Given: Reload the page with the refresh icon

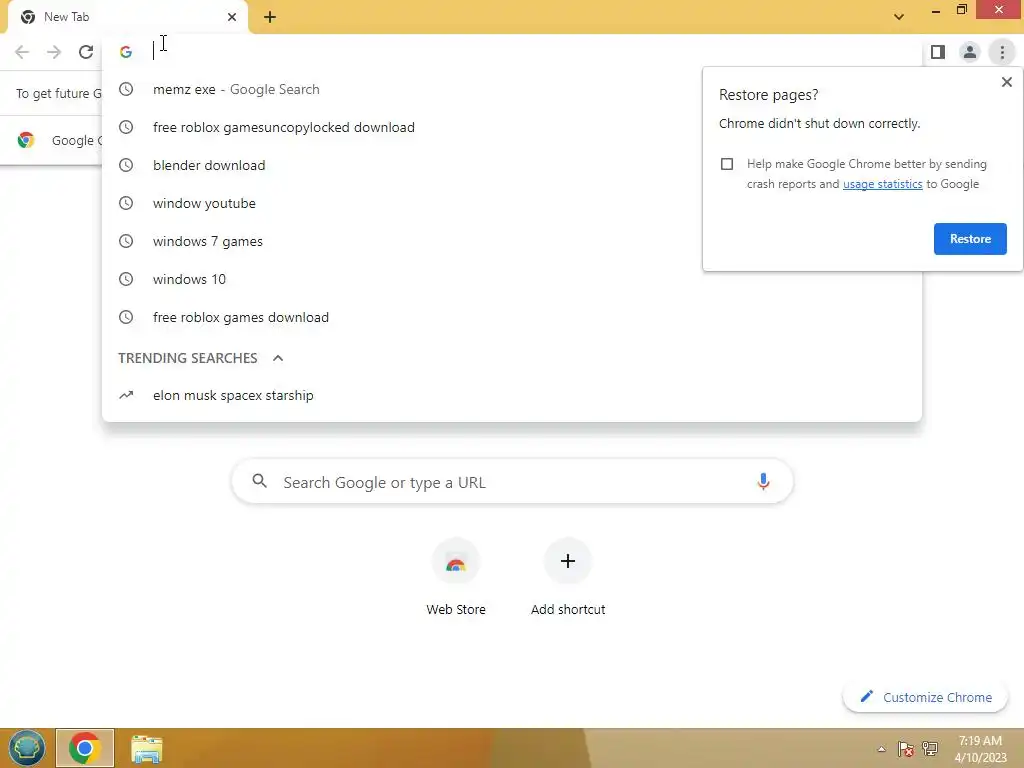Looking at the screenshot, I should click(86, 52).
